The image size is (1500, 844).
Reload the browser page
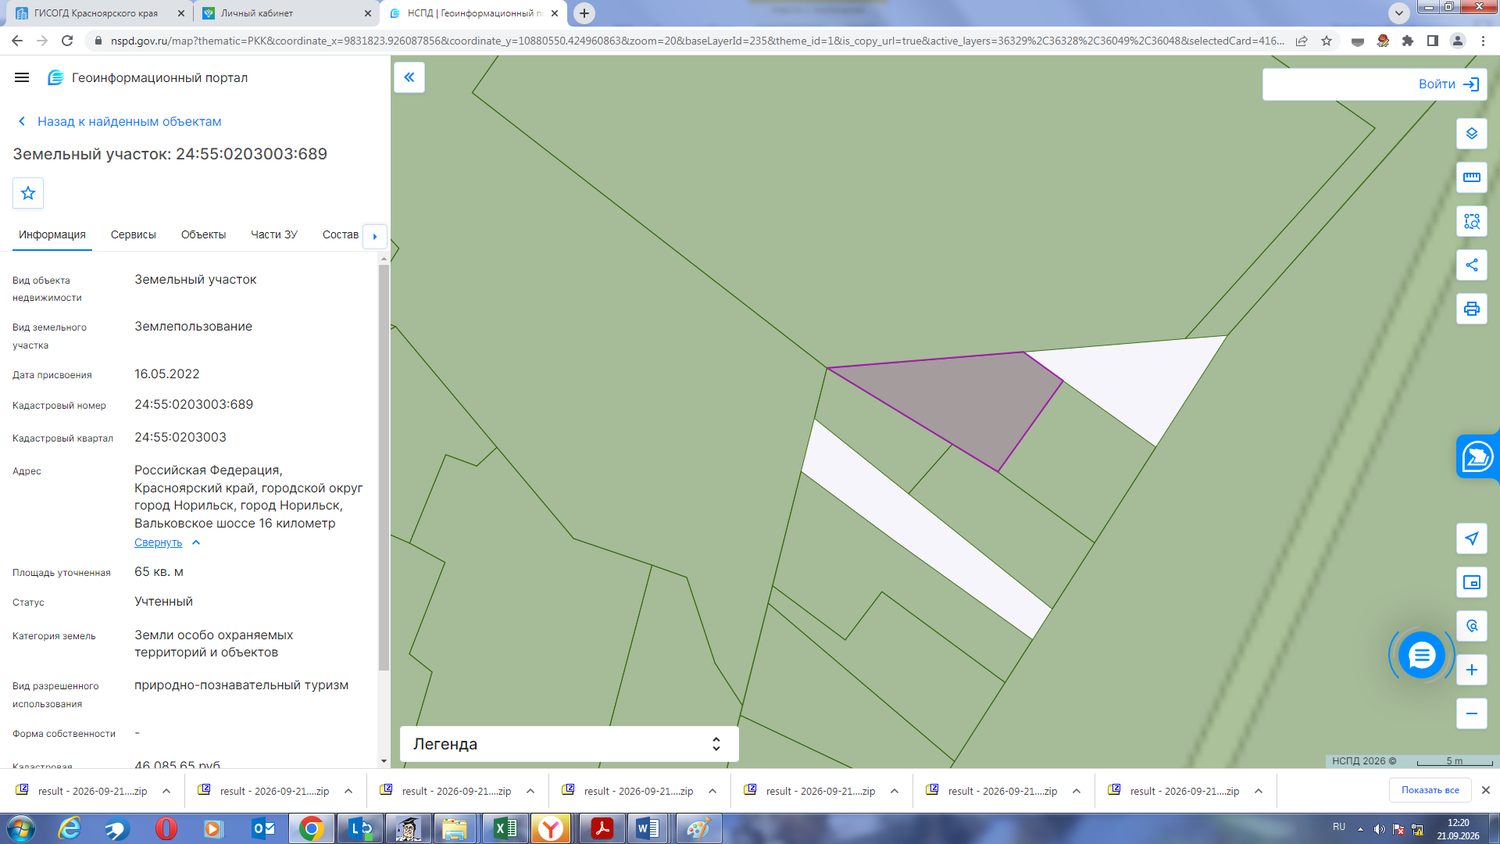pyautogui.click(x=67, y=41)
